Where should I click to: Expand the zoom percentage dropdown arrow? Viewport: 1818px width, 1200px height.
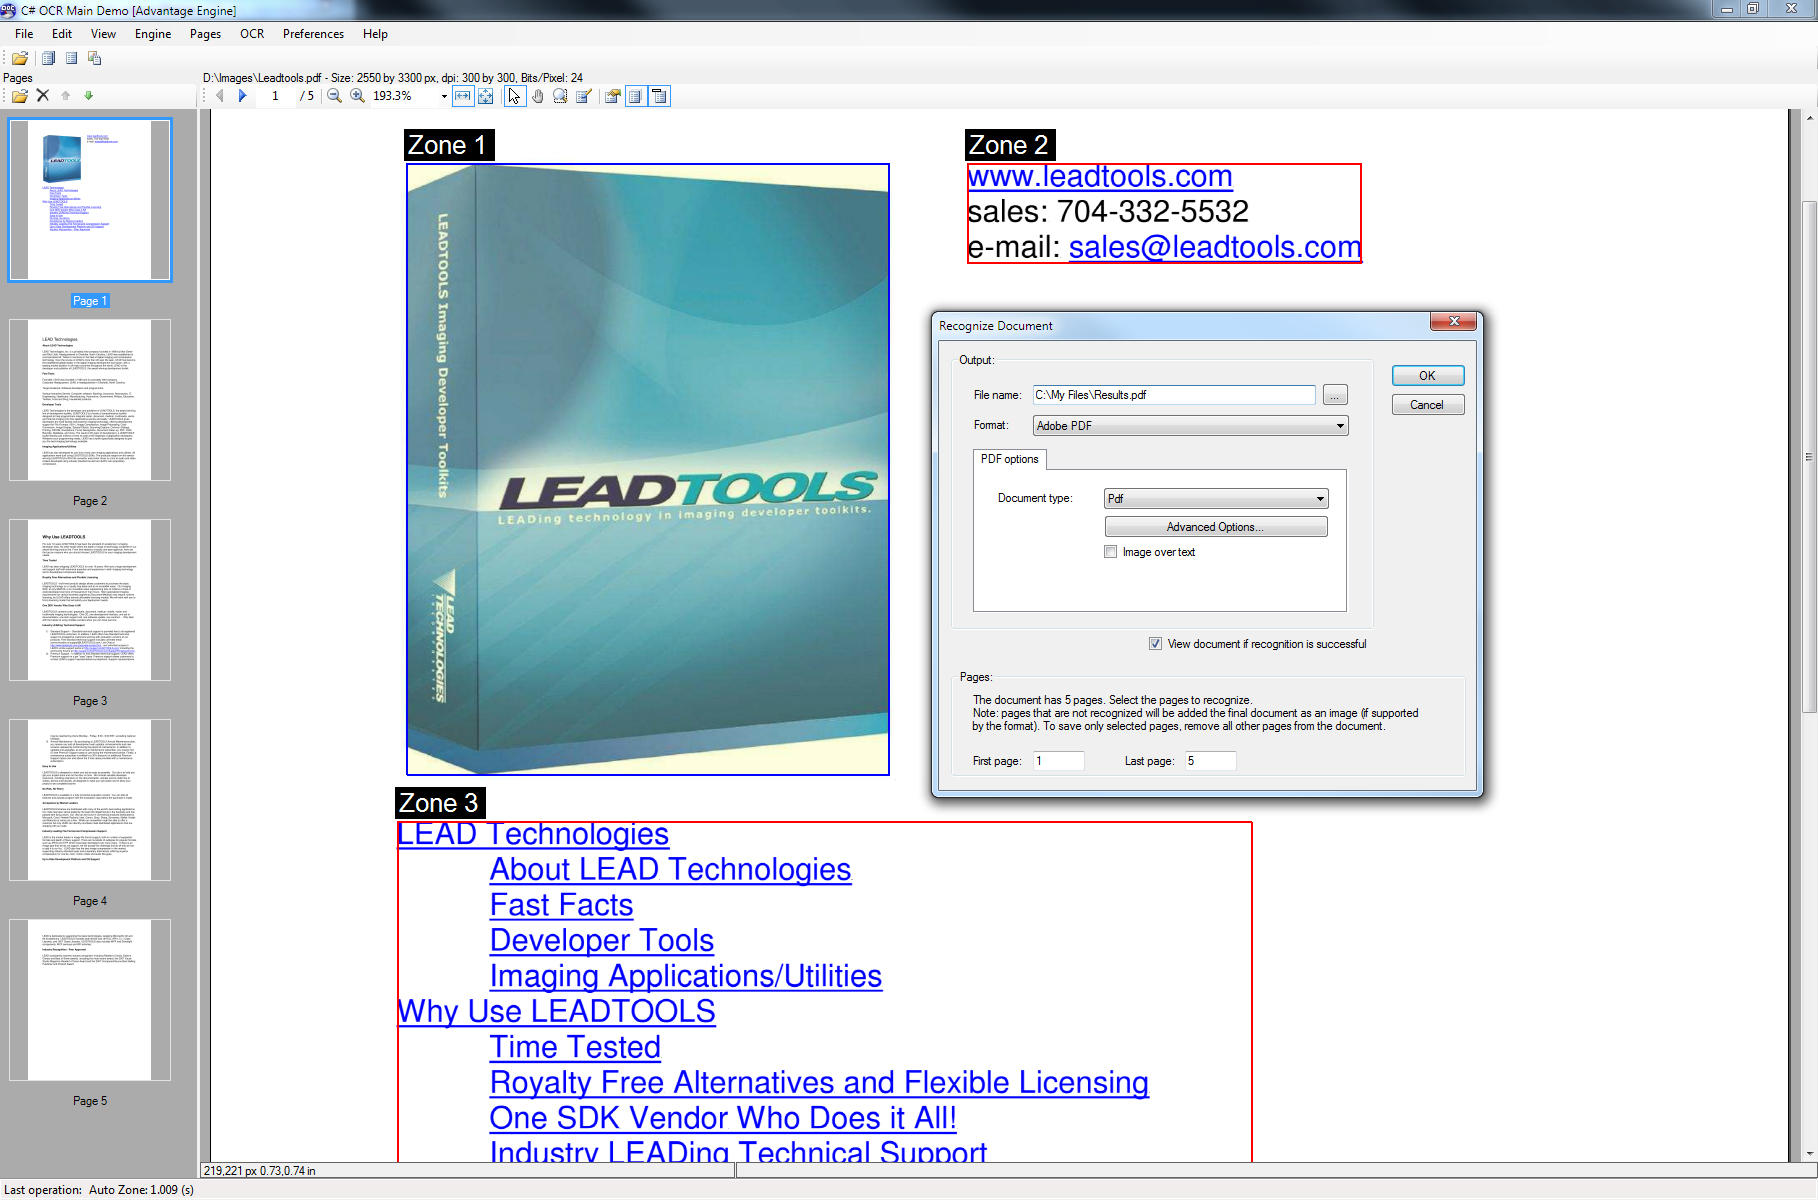(443, 96)
